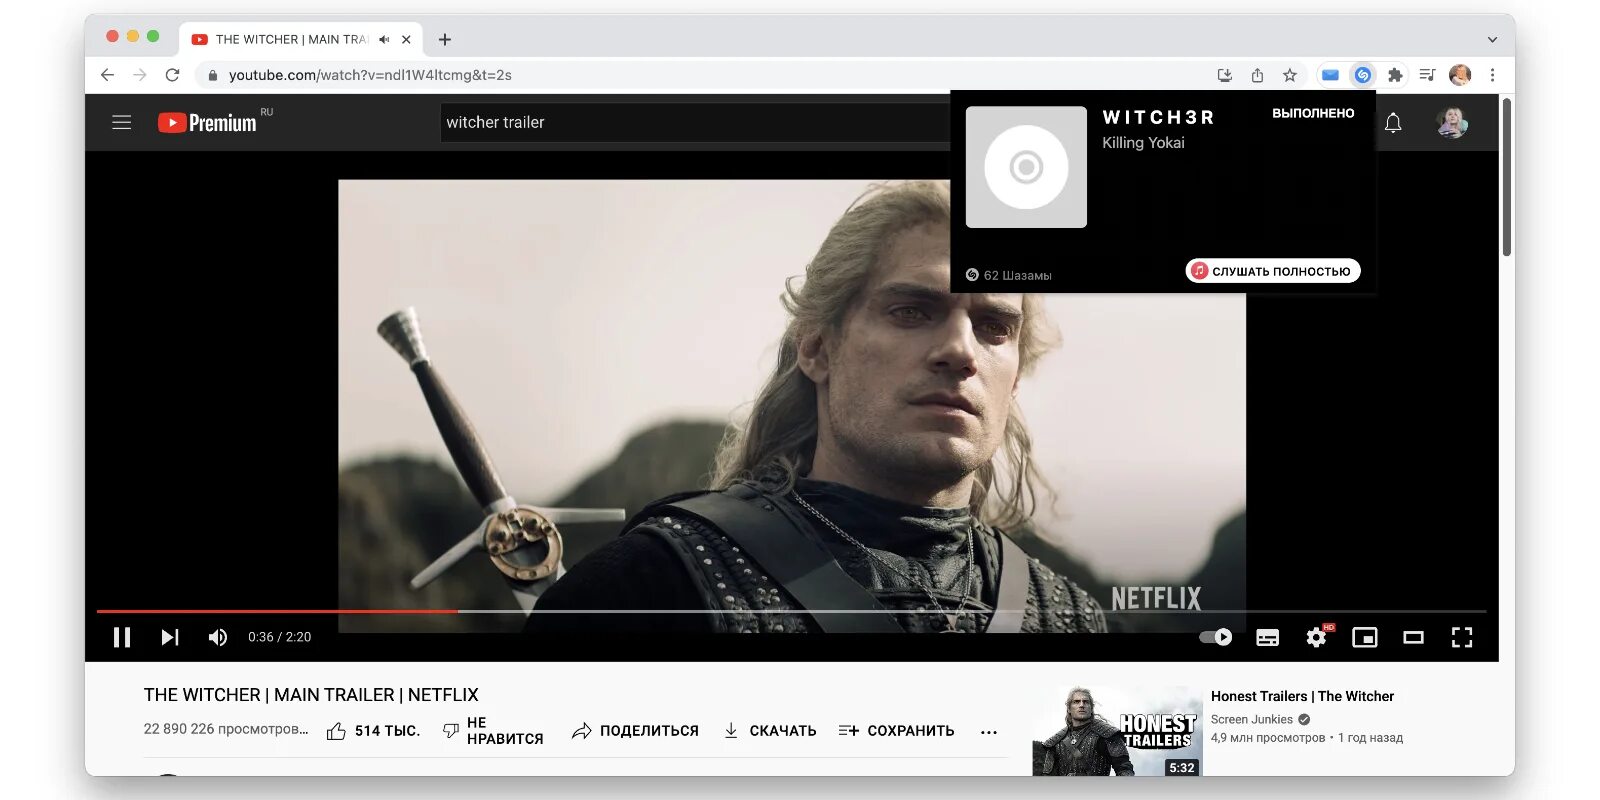The height and width of the screenshot is (800, 1600).
Task: Click share page icon in address bar
Action: 1257,75
